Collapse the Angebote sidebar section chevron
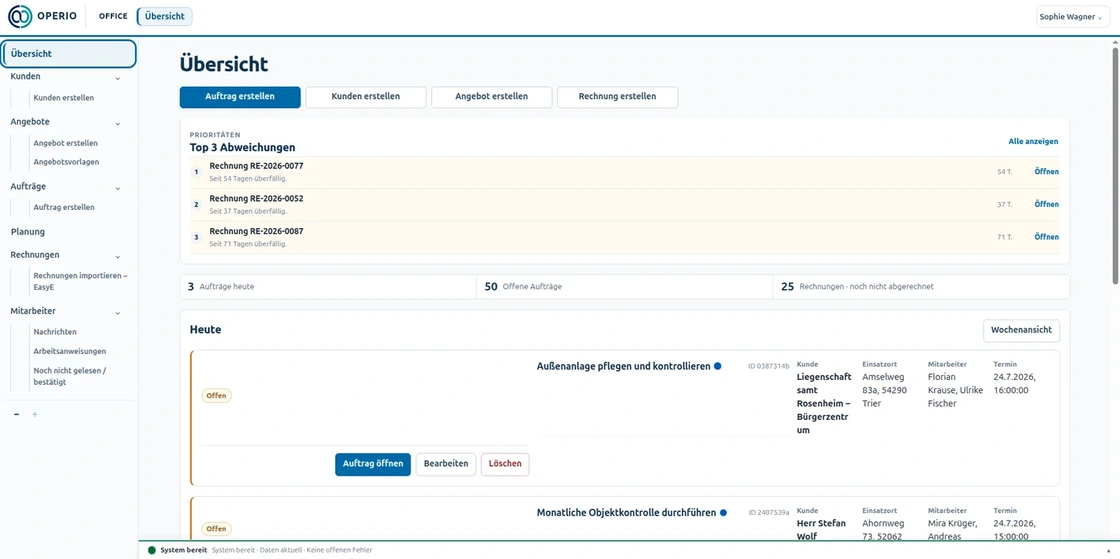 [118, 124]
